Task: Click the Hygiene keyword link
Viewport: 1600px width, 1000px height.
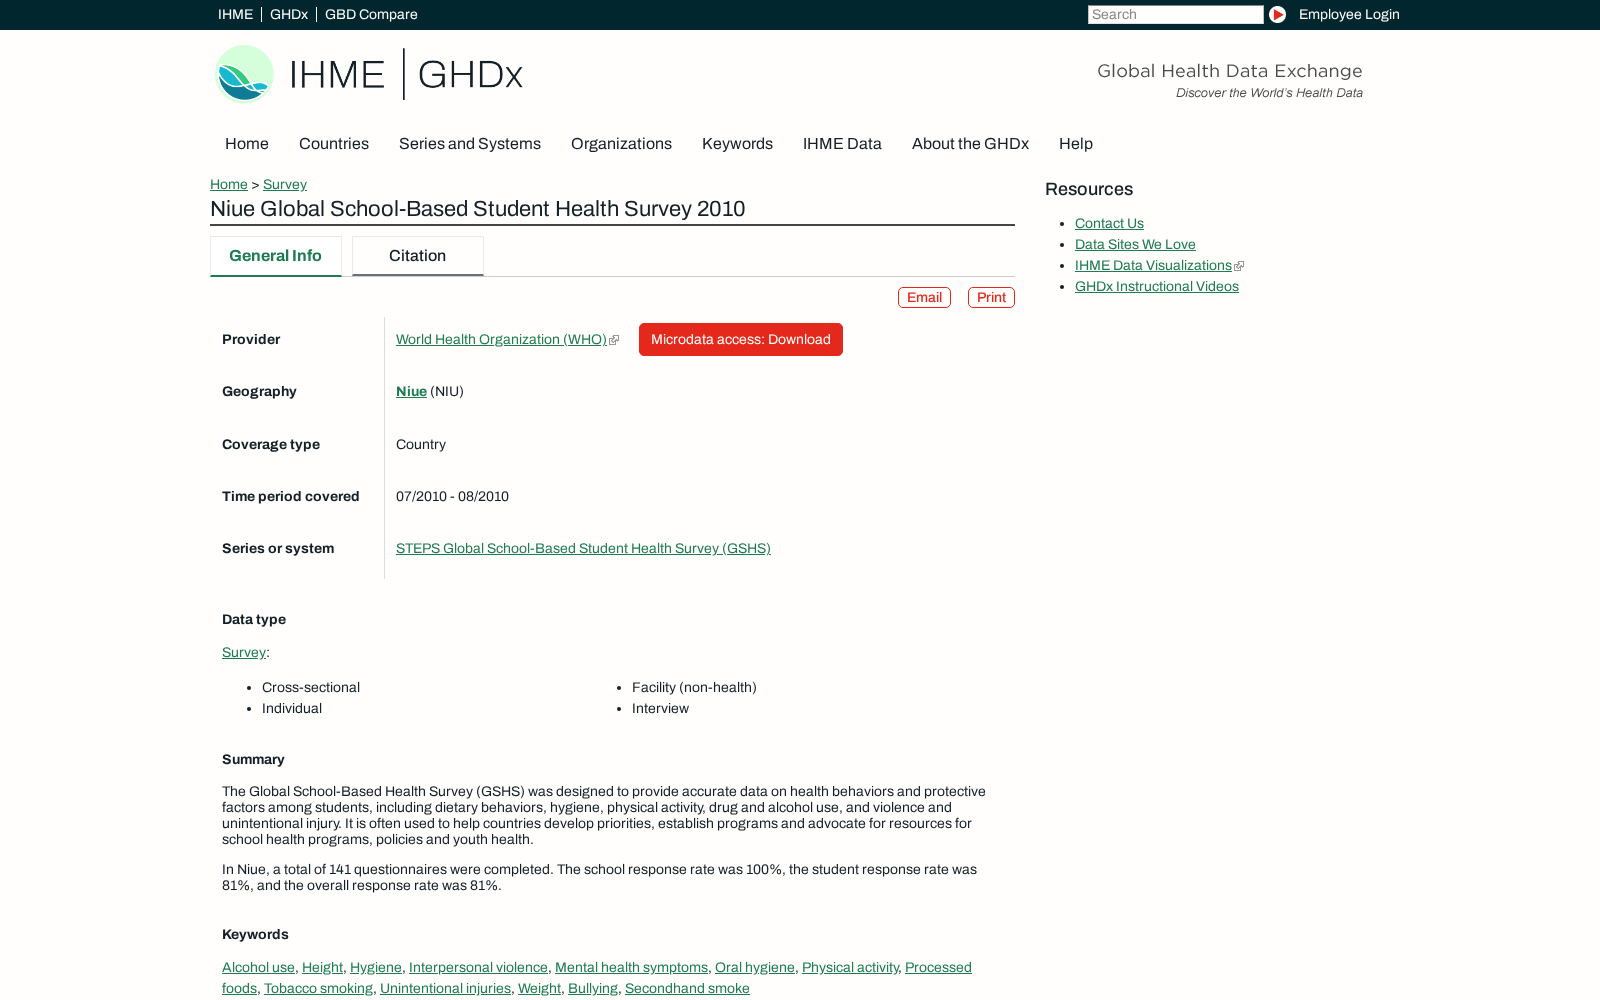Action: (376, 968)
